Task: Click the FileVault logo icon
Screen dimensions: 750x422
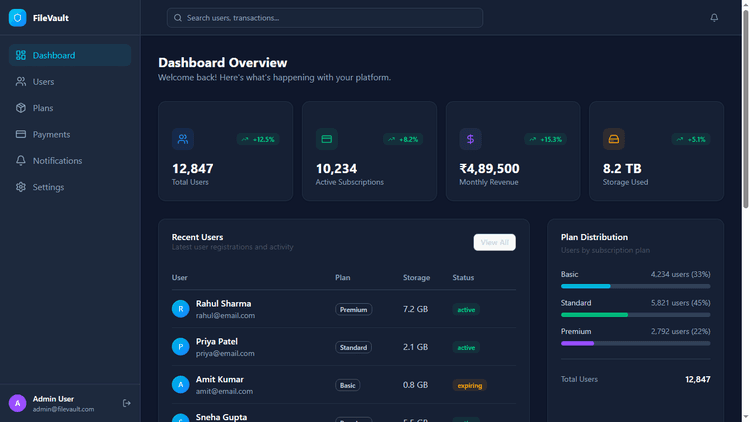Action: (x=18, y=18)
